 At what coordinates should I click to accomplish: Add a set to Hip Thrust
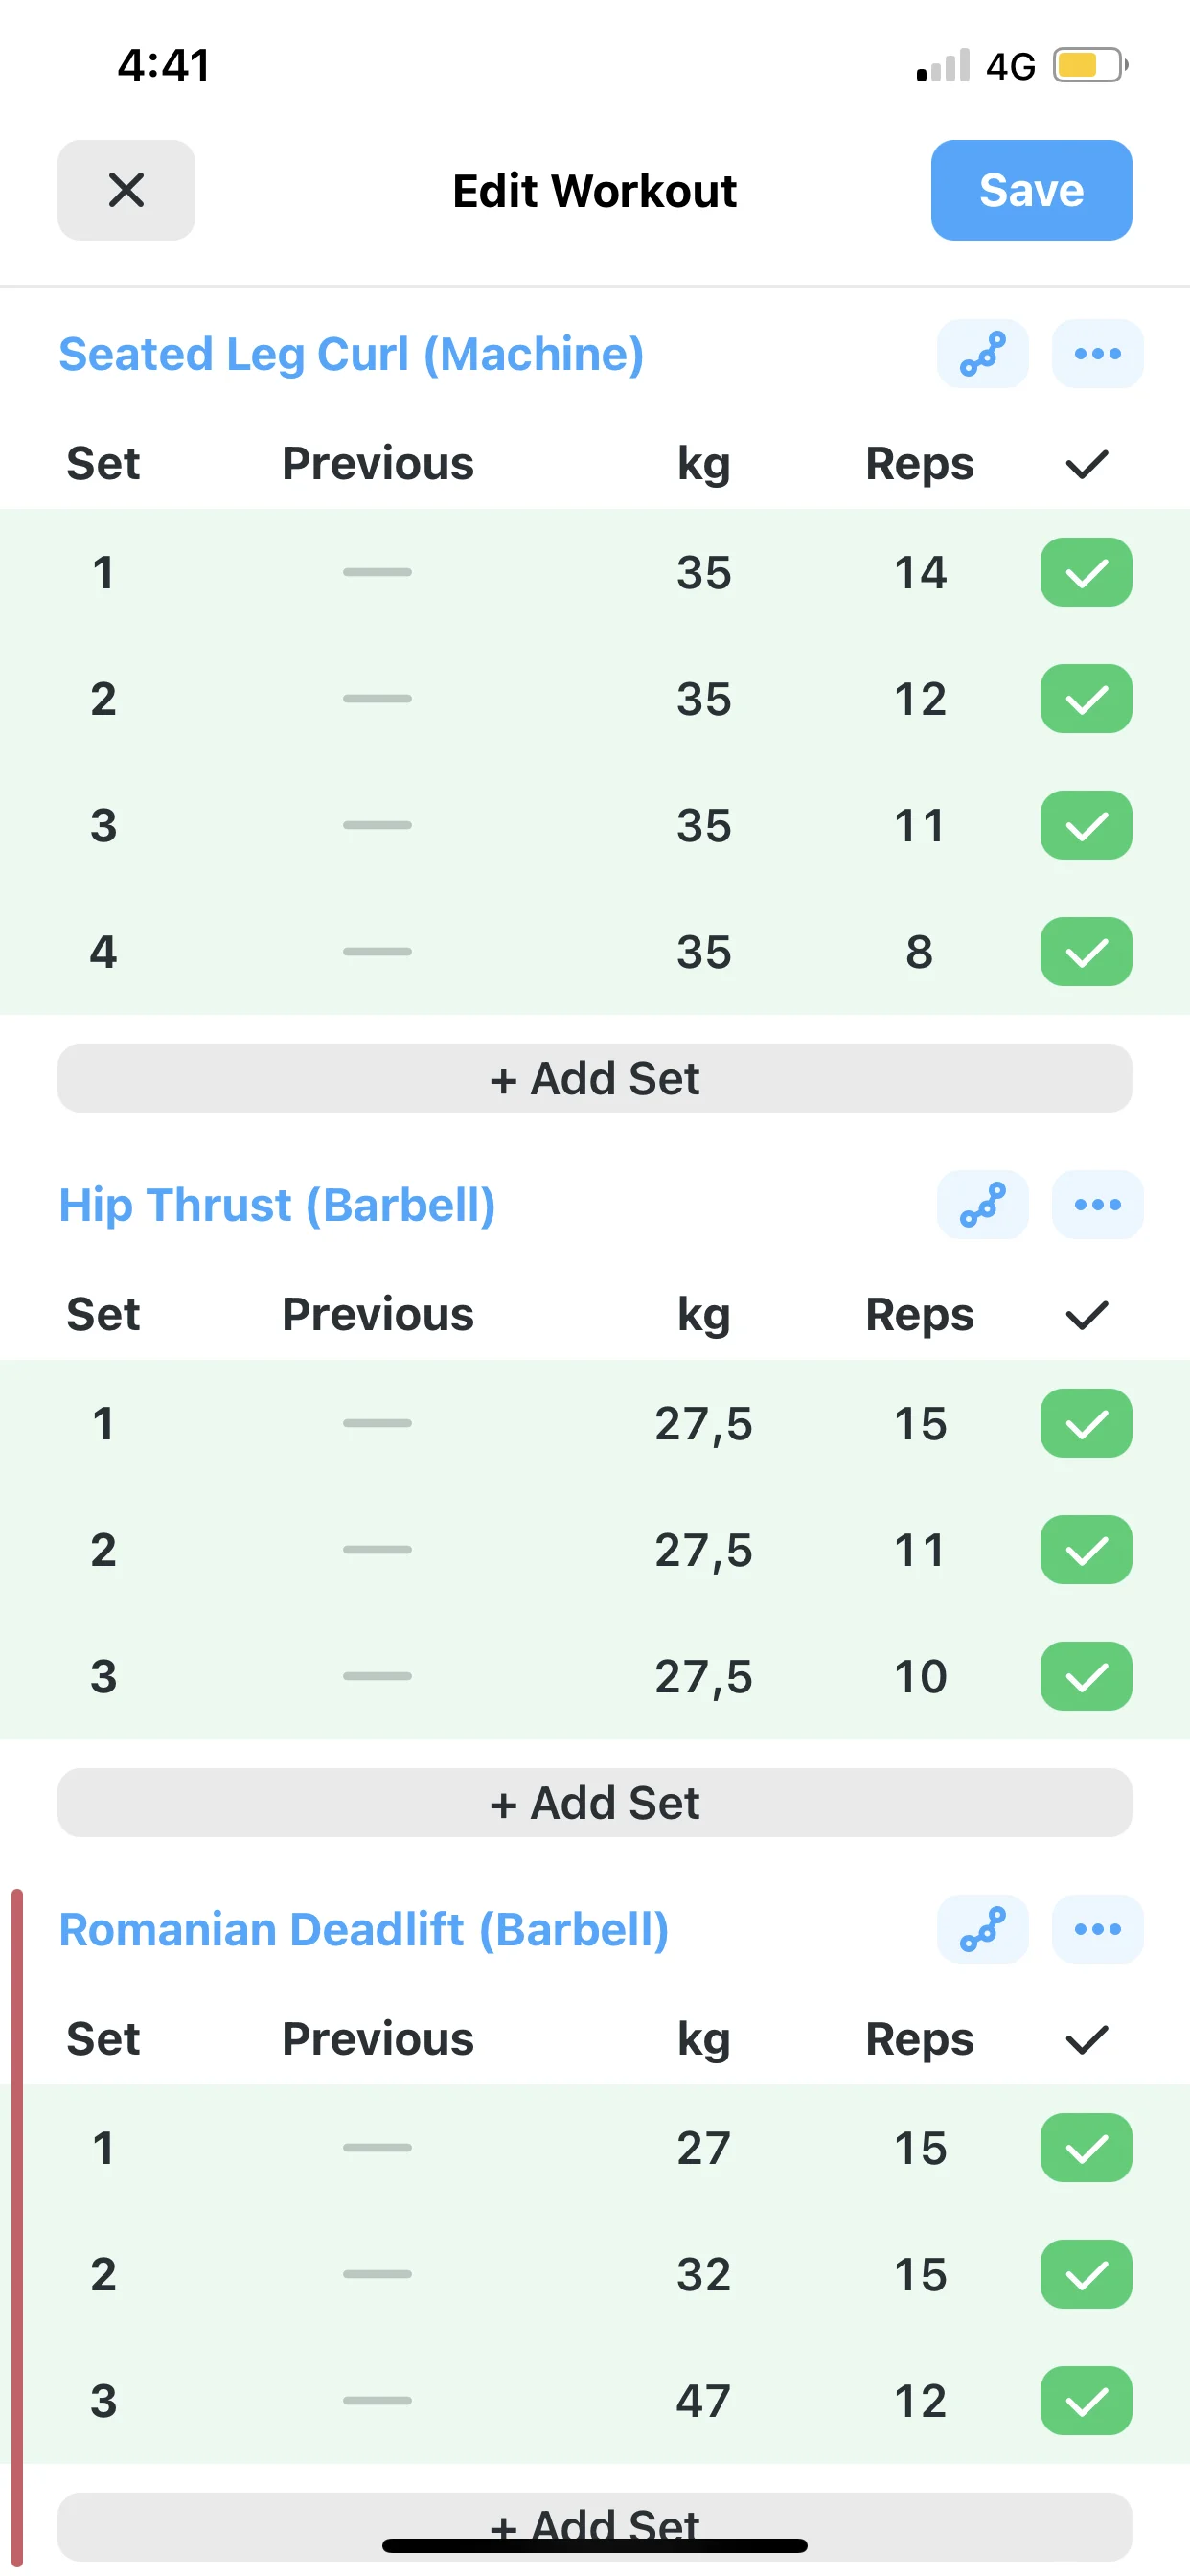click(x=594, y=1803)
